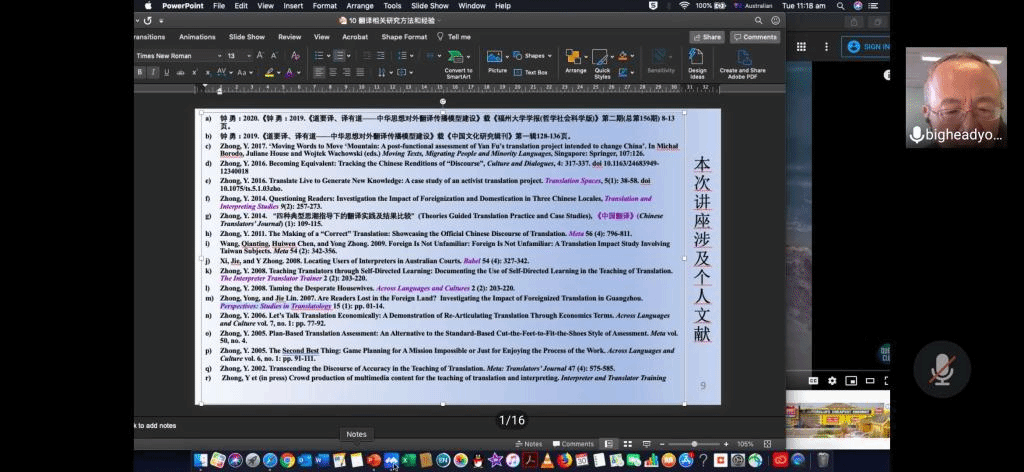Switch to Slide Sorter view

pyautogui.click(x=628, y=444)
